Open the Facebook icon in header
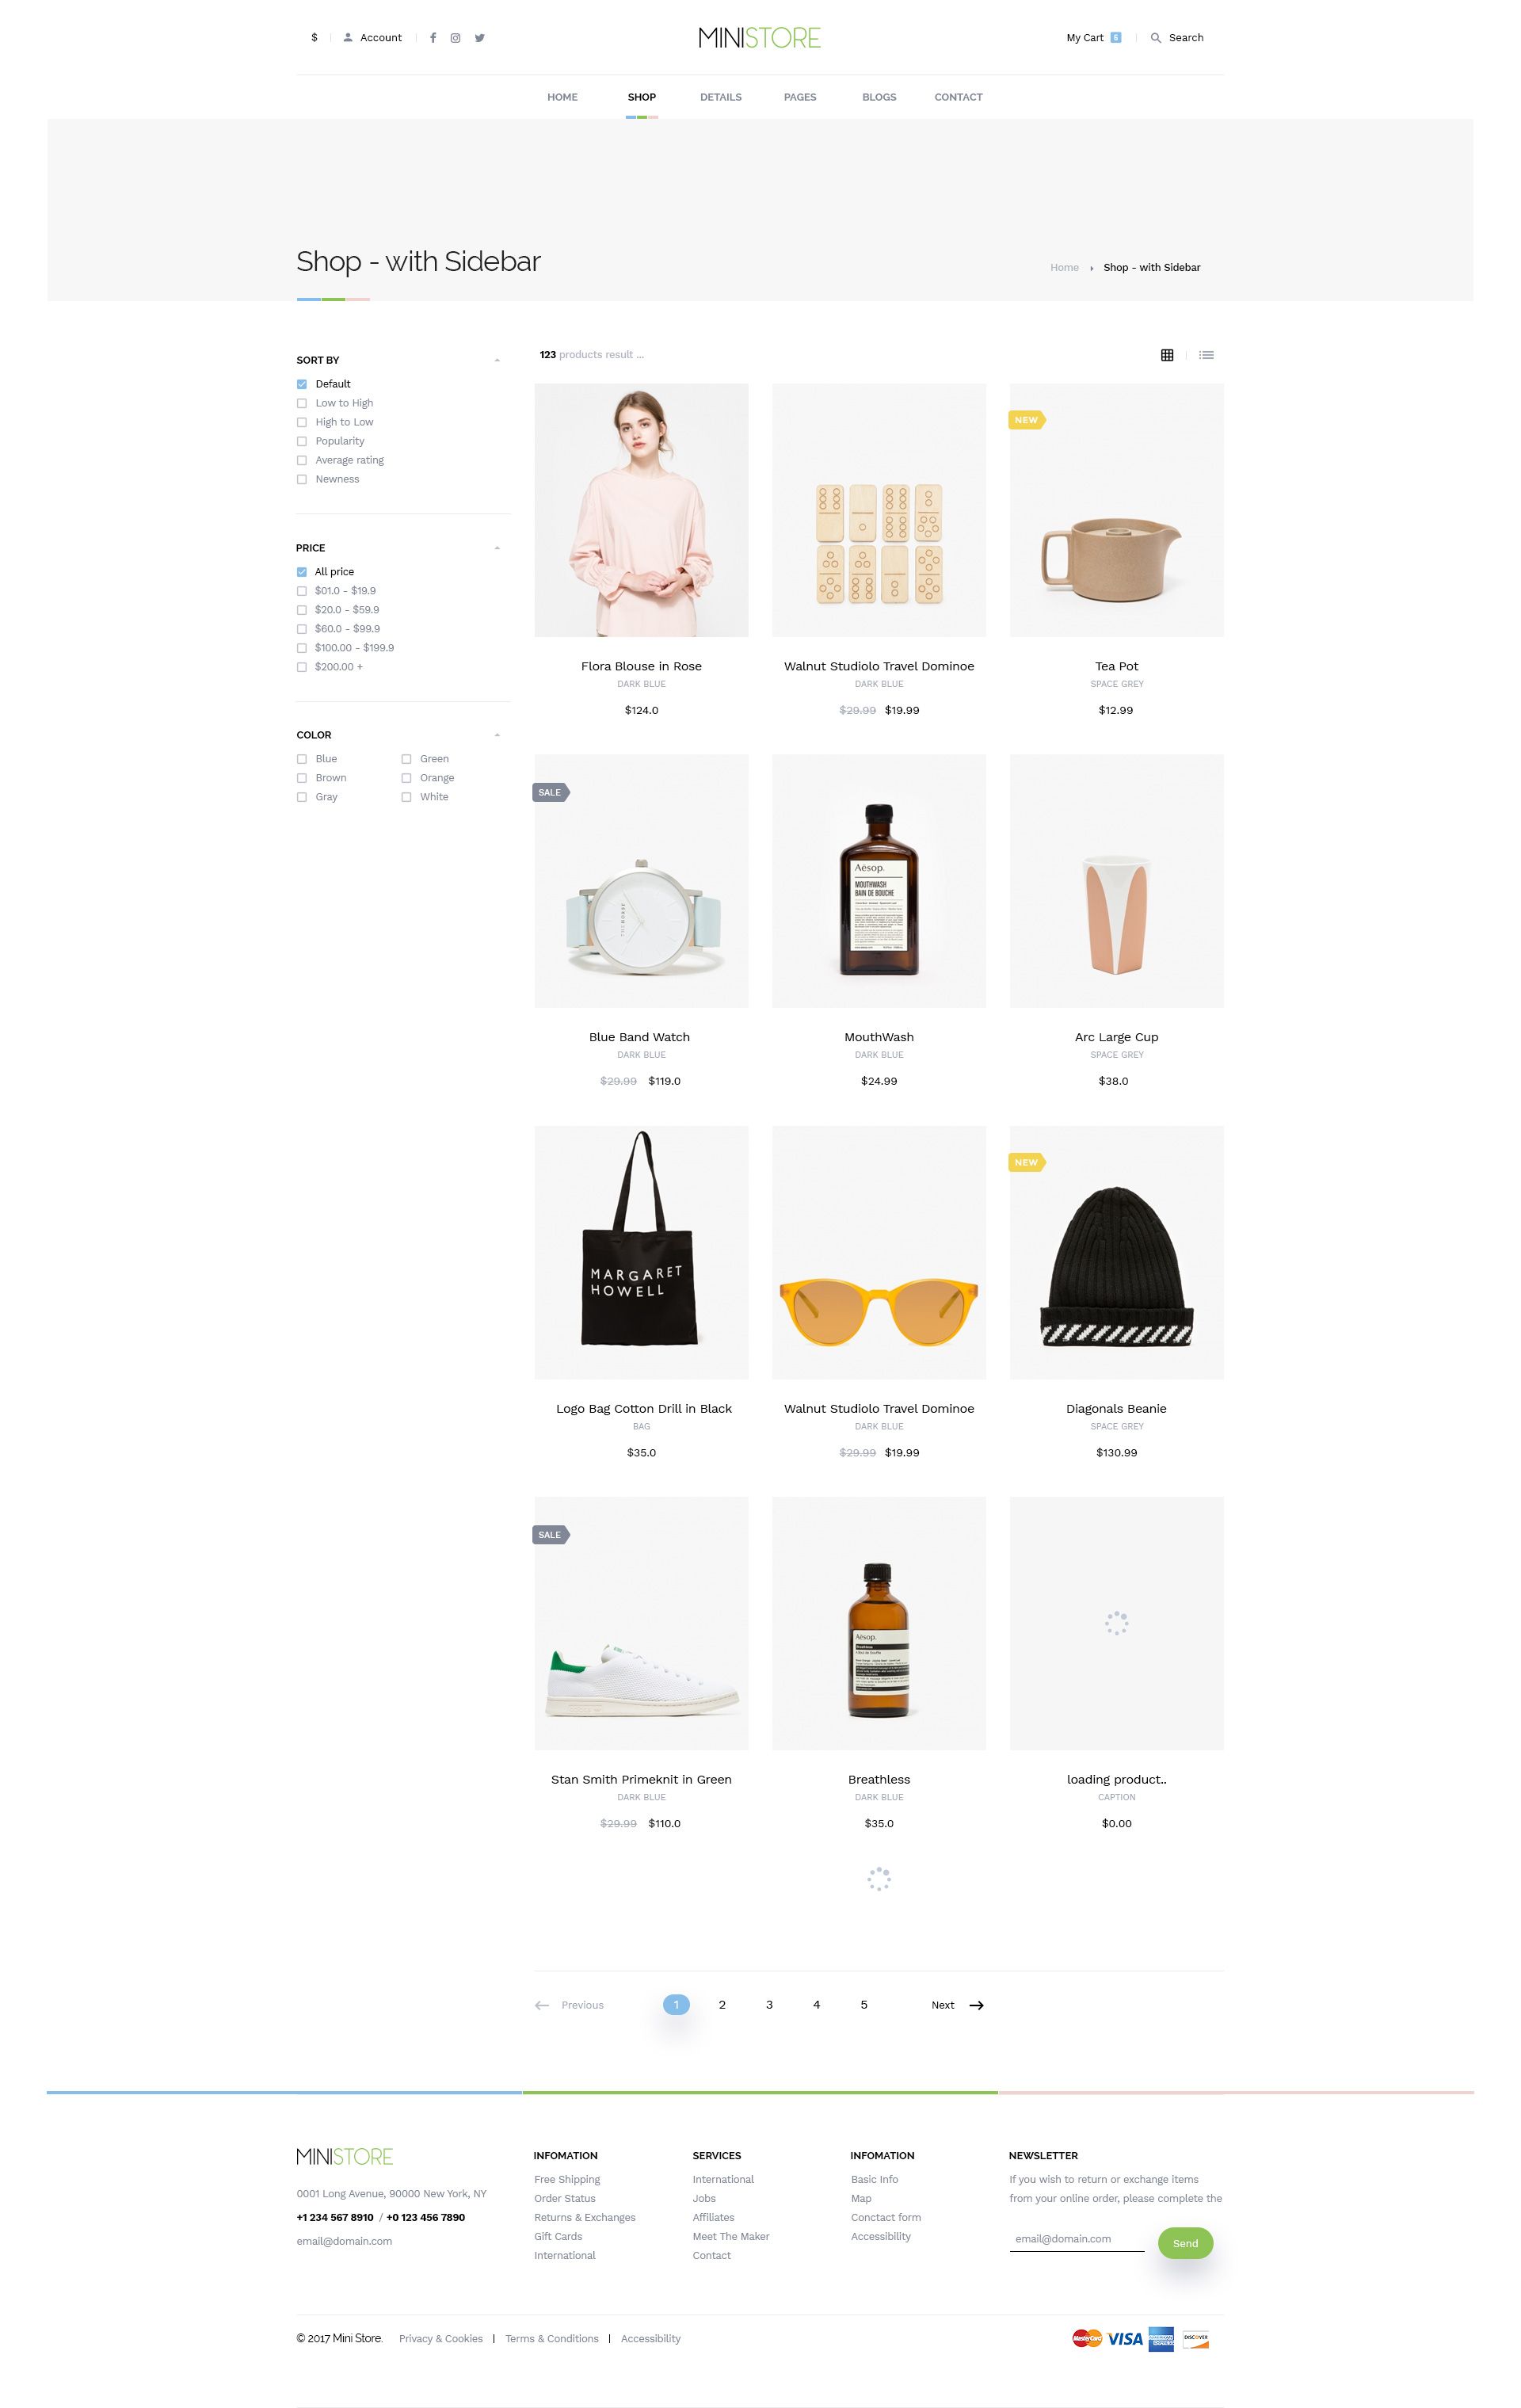The width and height of the screenshot is (1521, 2408). (433, 38)
